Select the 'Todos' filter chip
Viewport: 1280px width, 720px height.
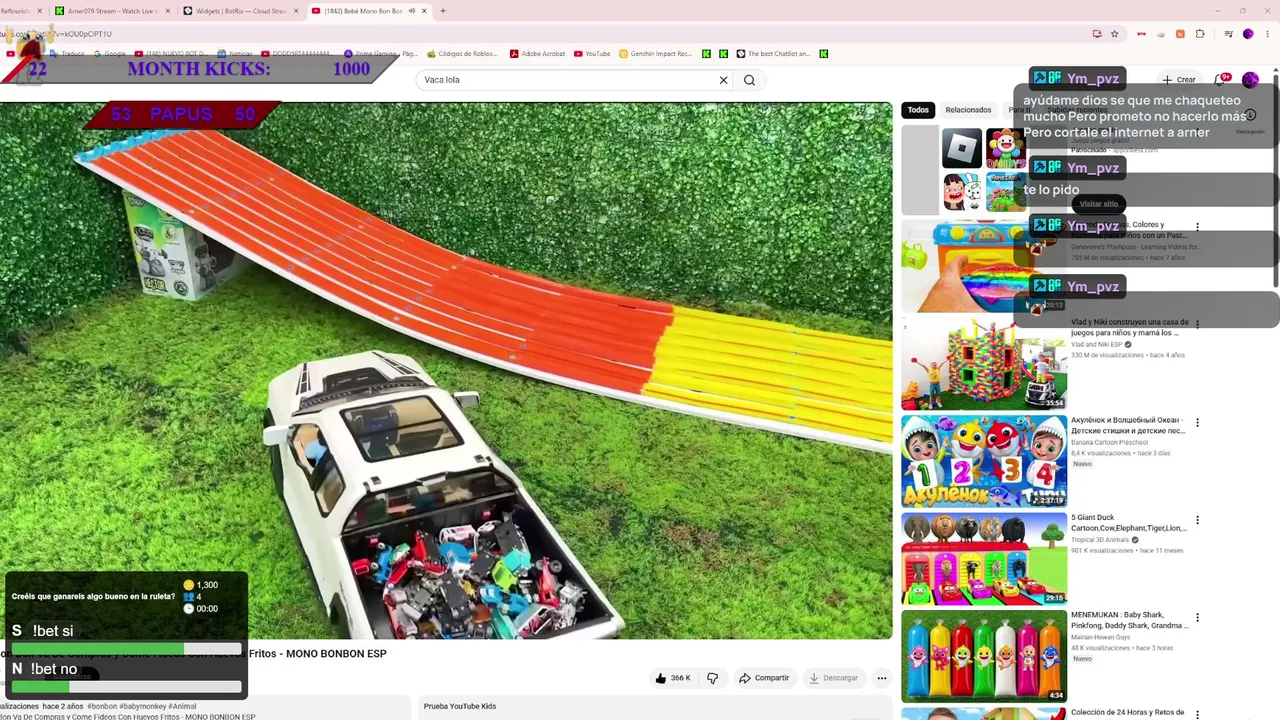tap(918, 110)
